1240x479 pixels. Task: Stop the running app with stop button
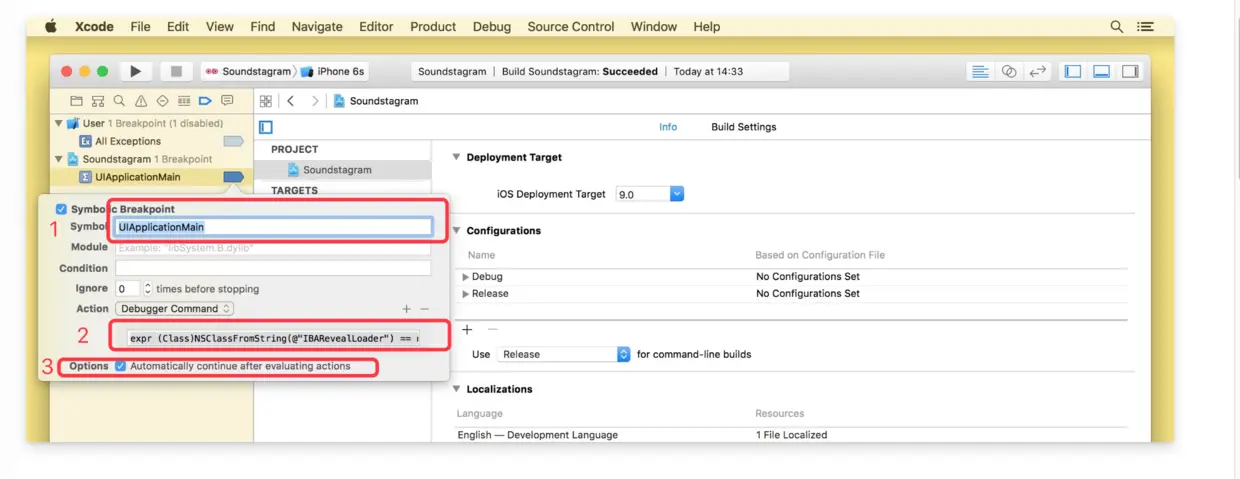(176, 71)
